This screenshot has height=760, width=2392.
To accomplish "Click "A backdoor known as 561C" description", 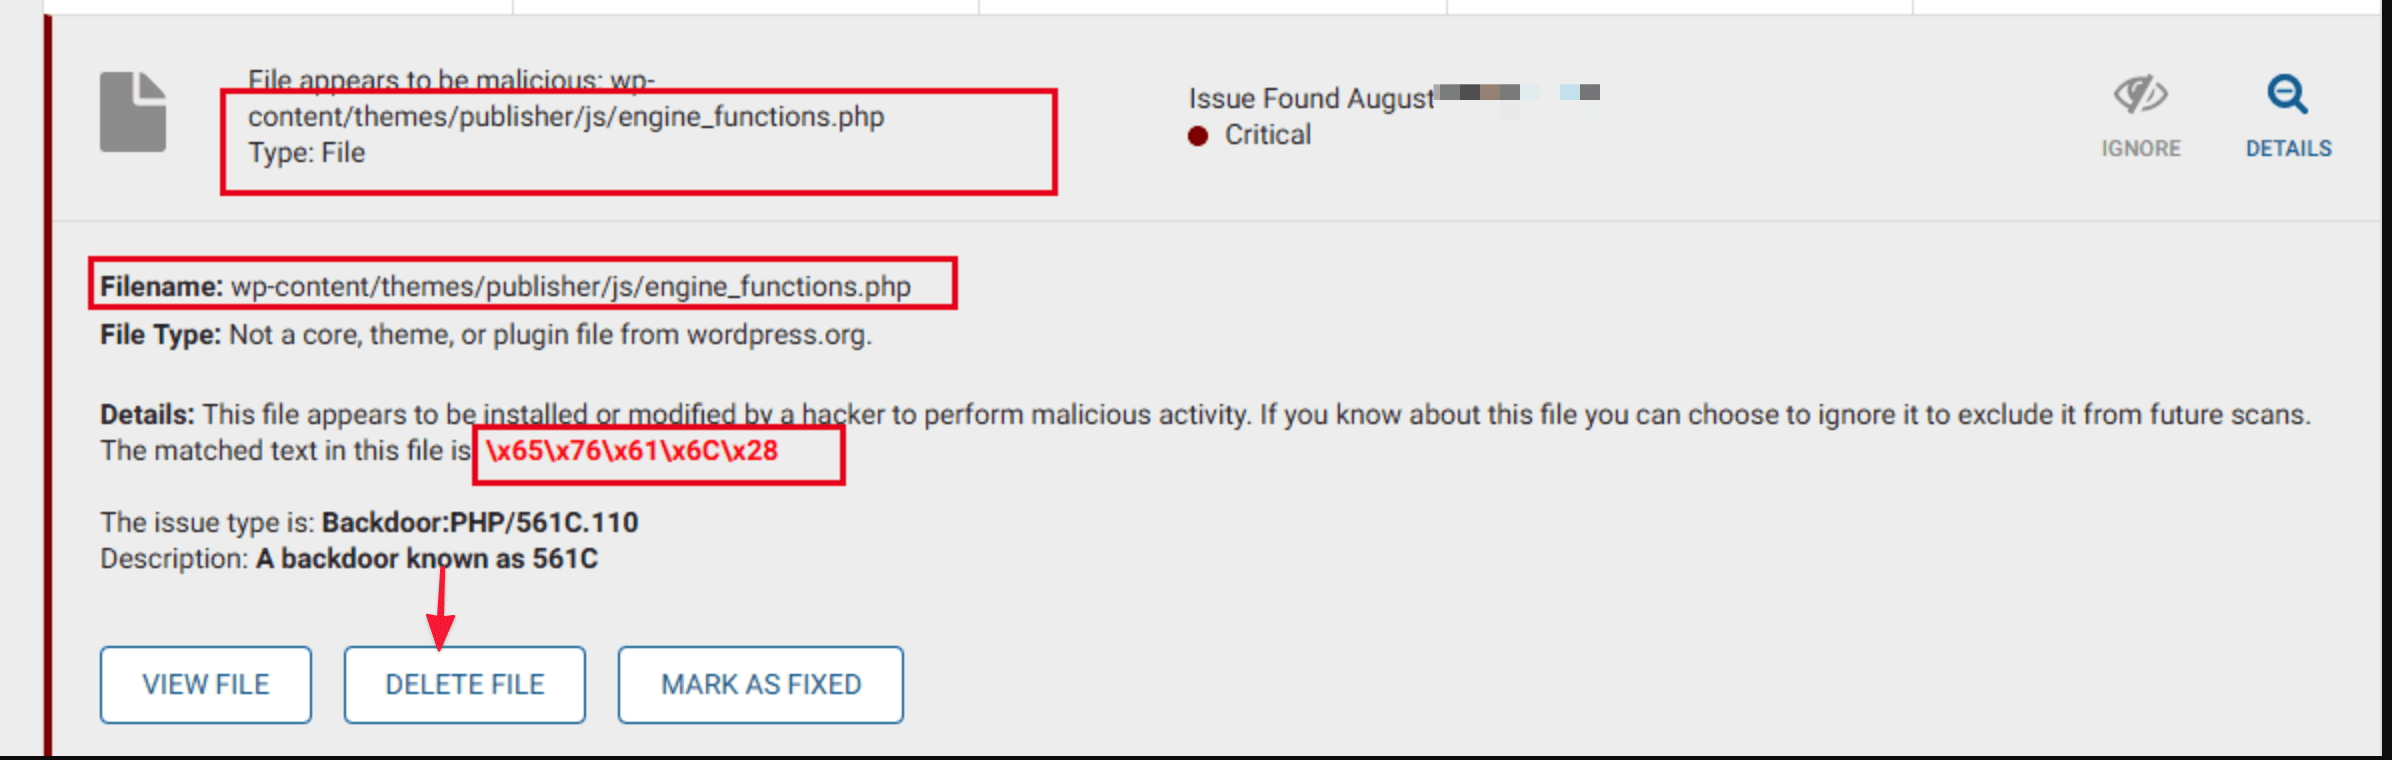I will click(x=426, y=559).
